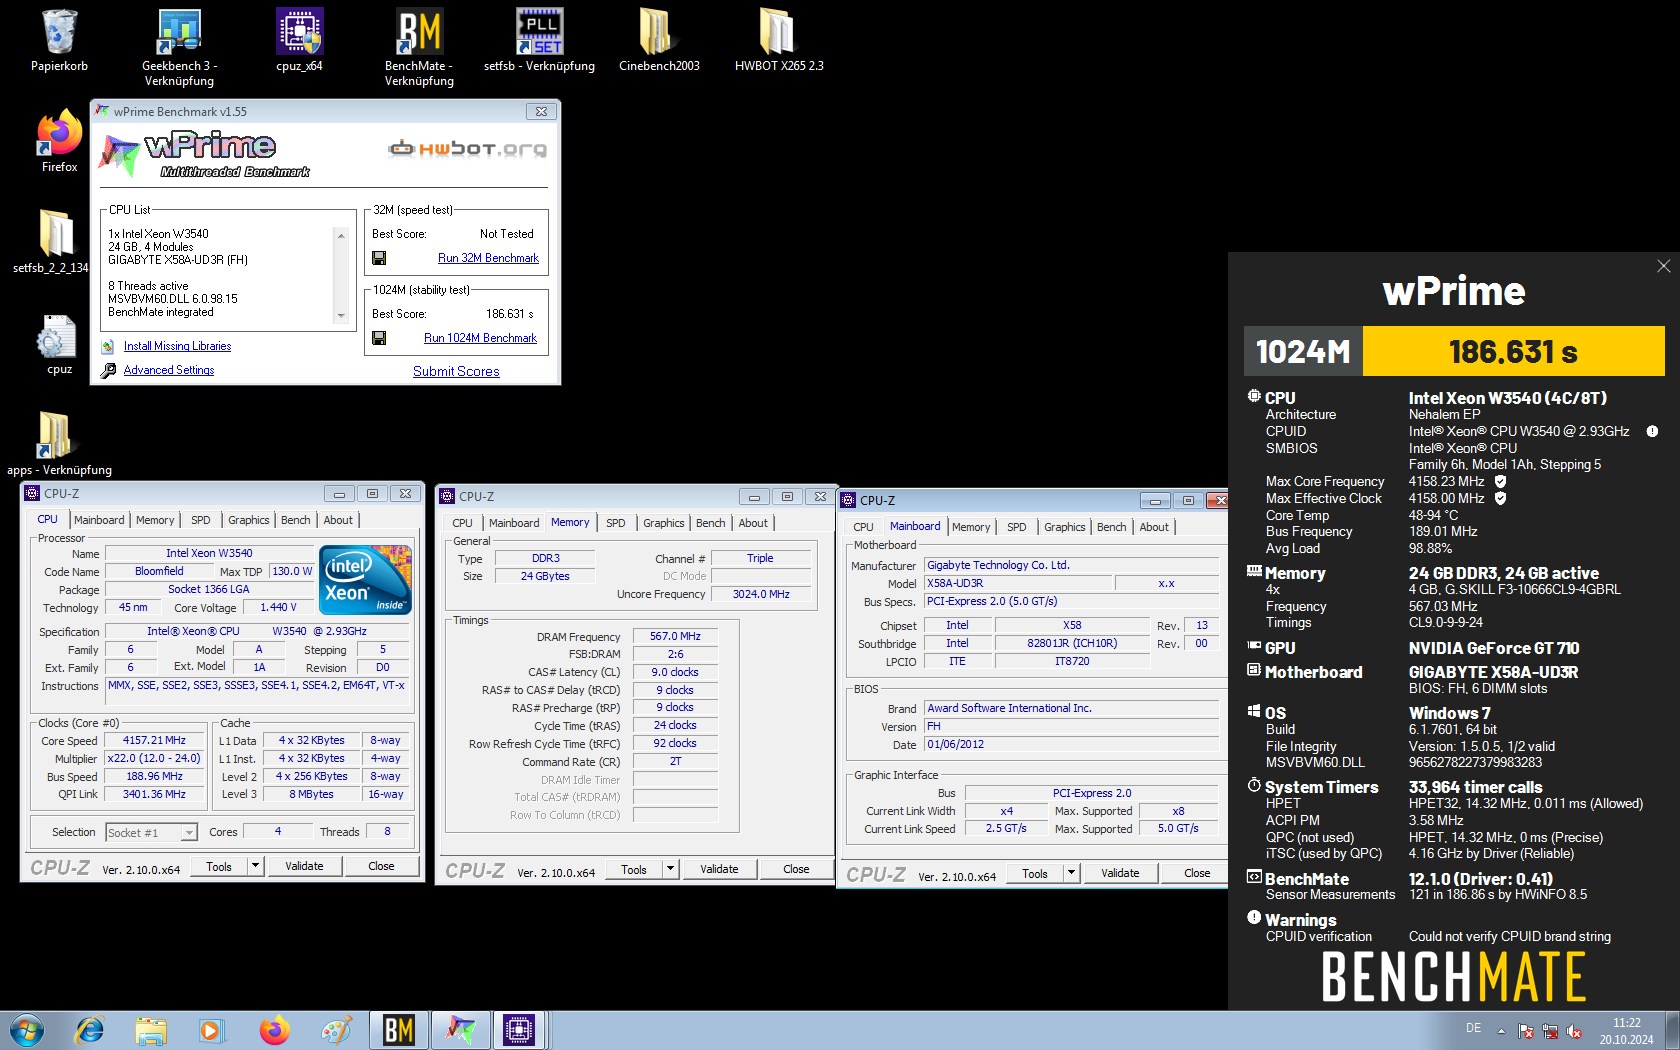The height and width of the screenshot is (1050, 1680).
Task: Open the cpuz config file icon
Action: pos(57,336)
